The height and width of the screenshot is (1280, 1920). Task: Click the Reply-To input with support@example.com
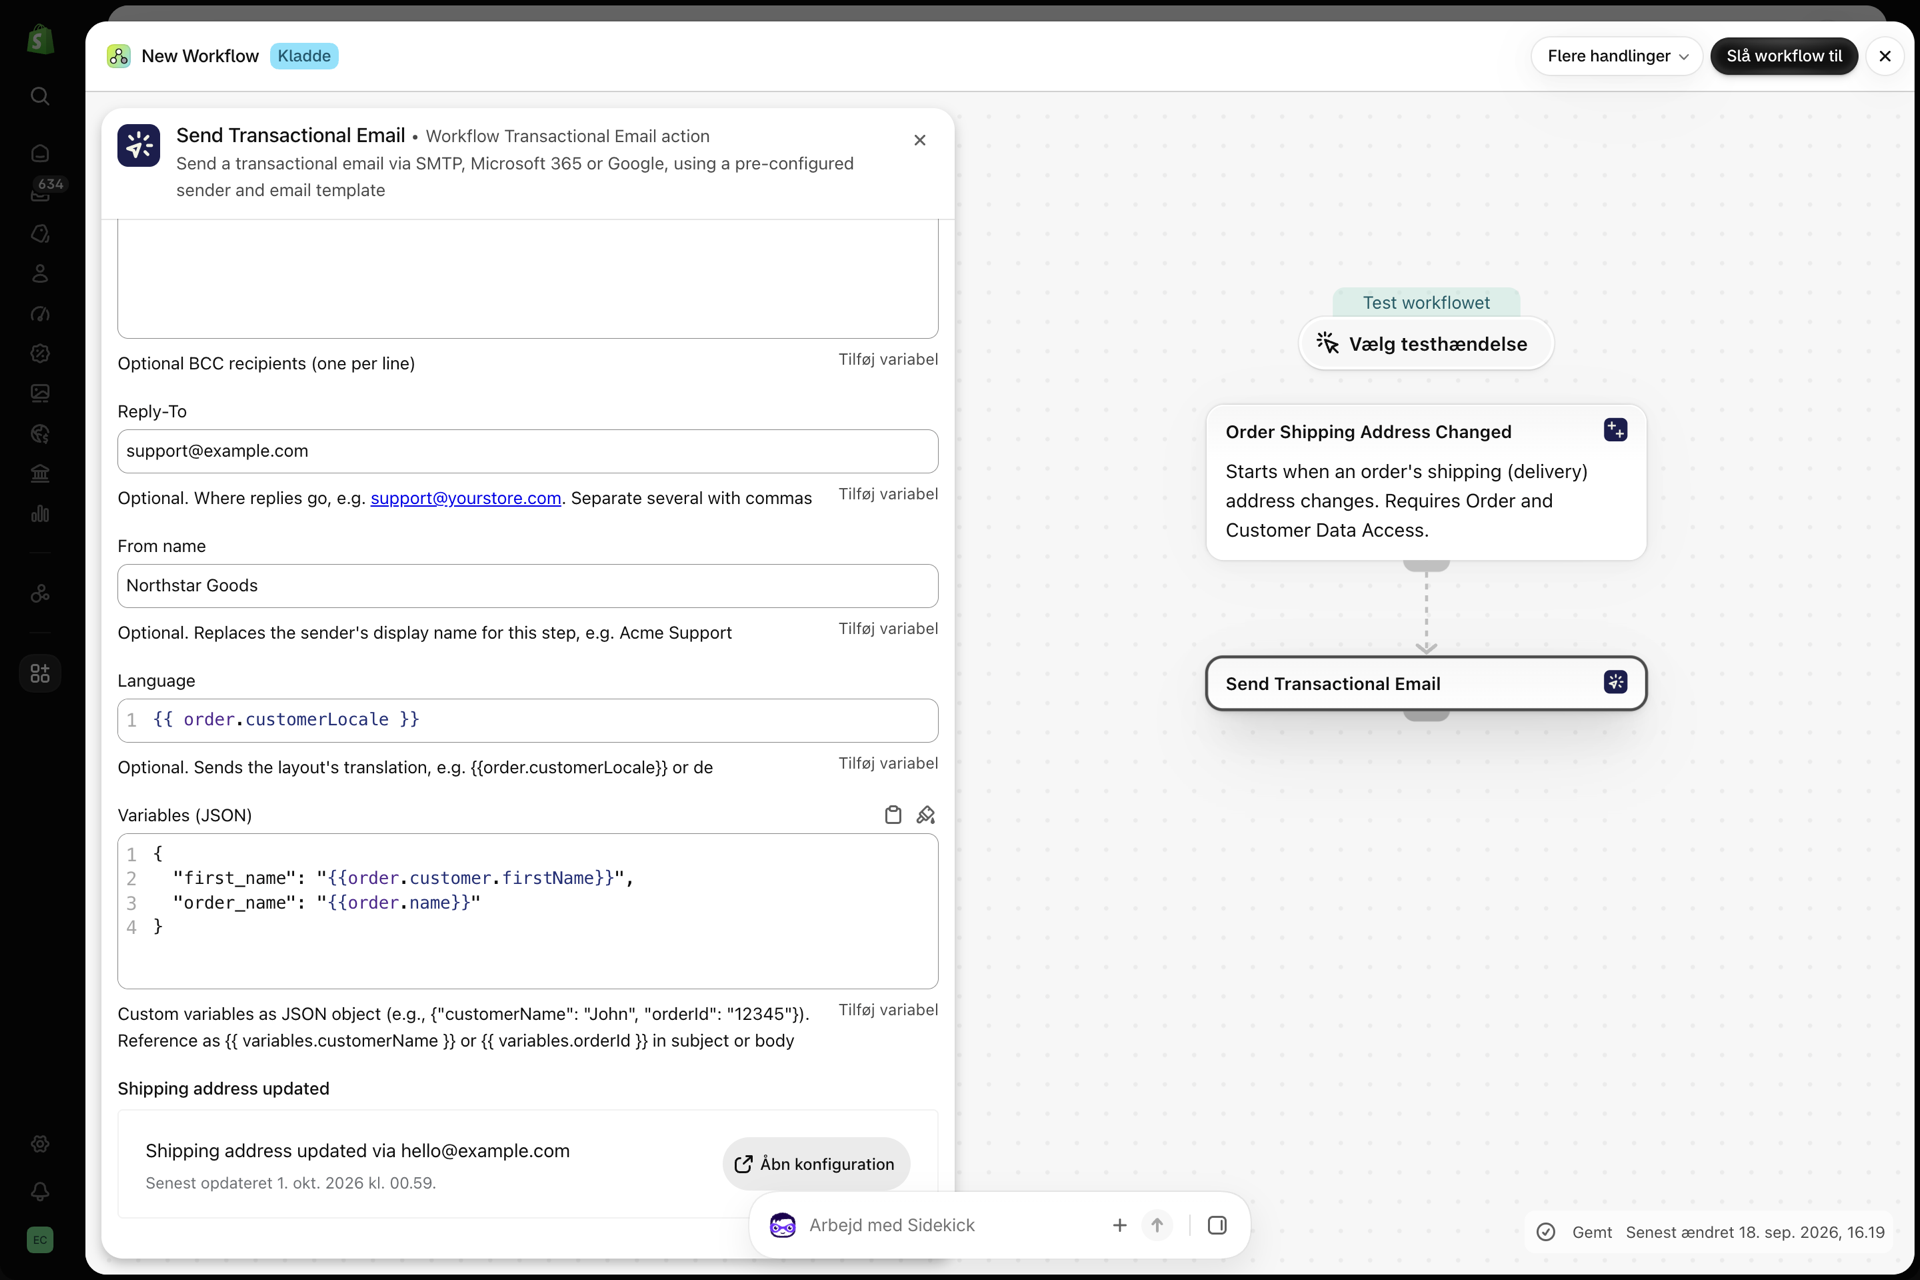tap(528, 451)
